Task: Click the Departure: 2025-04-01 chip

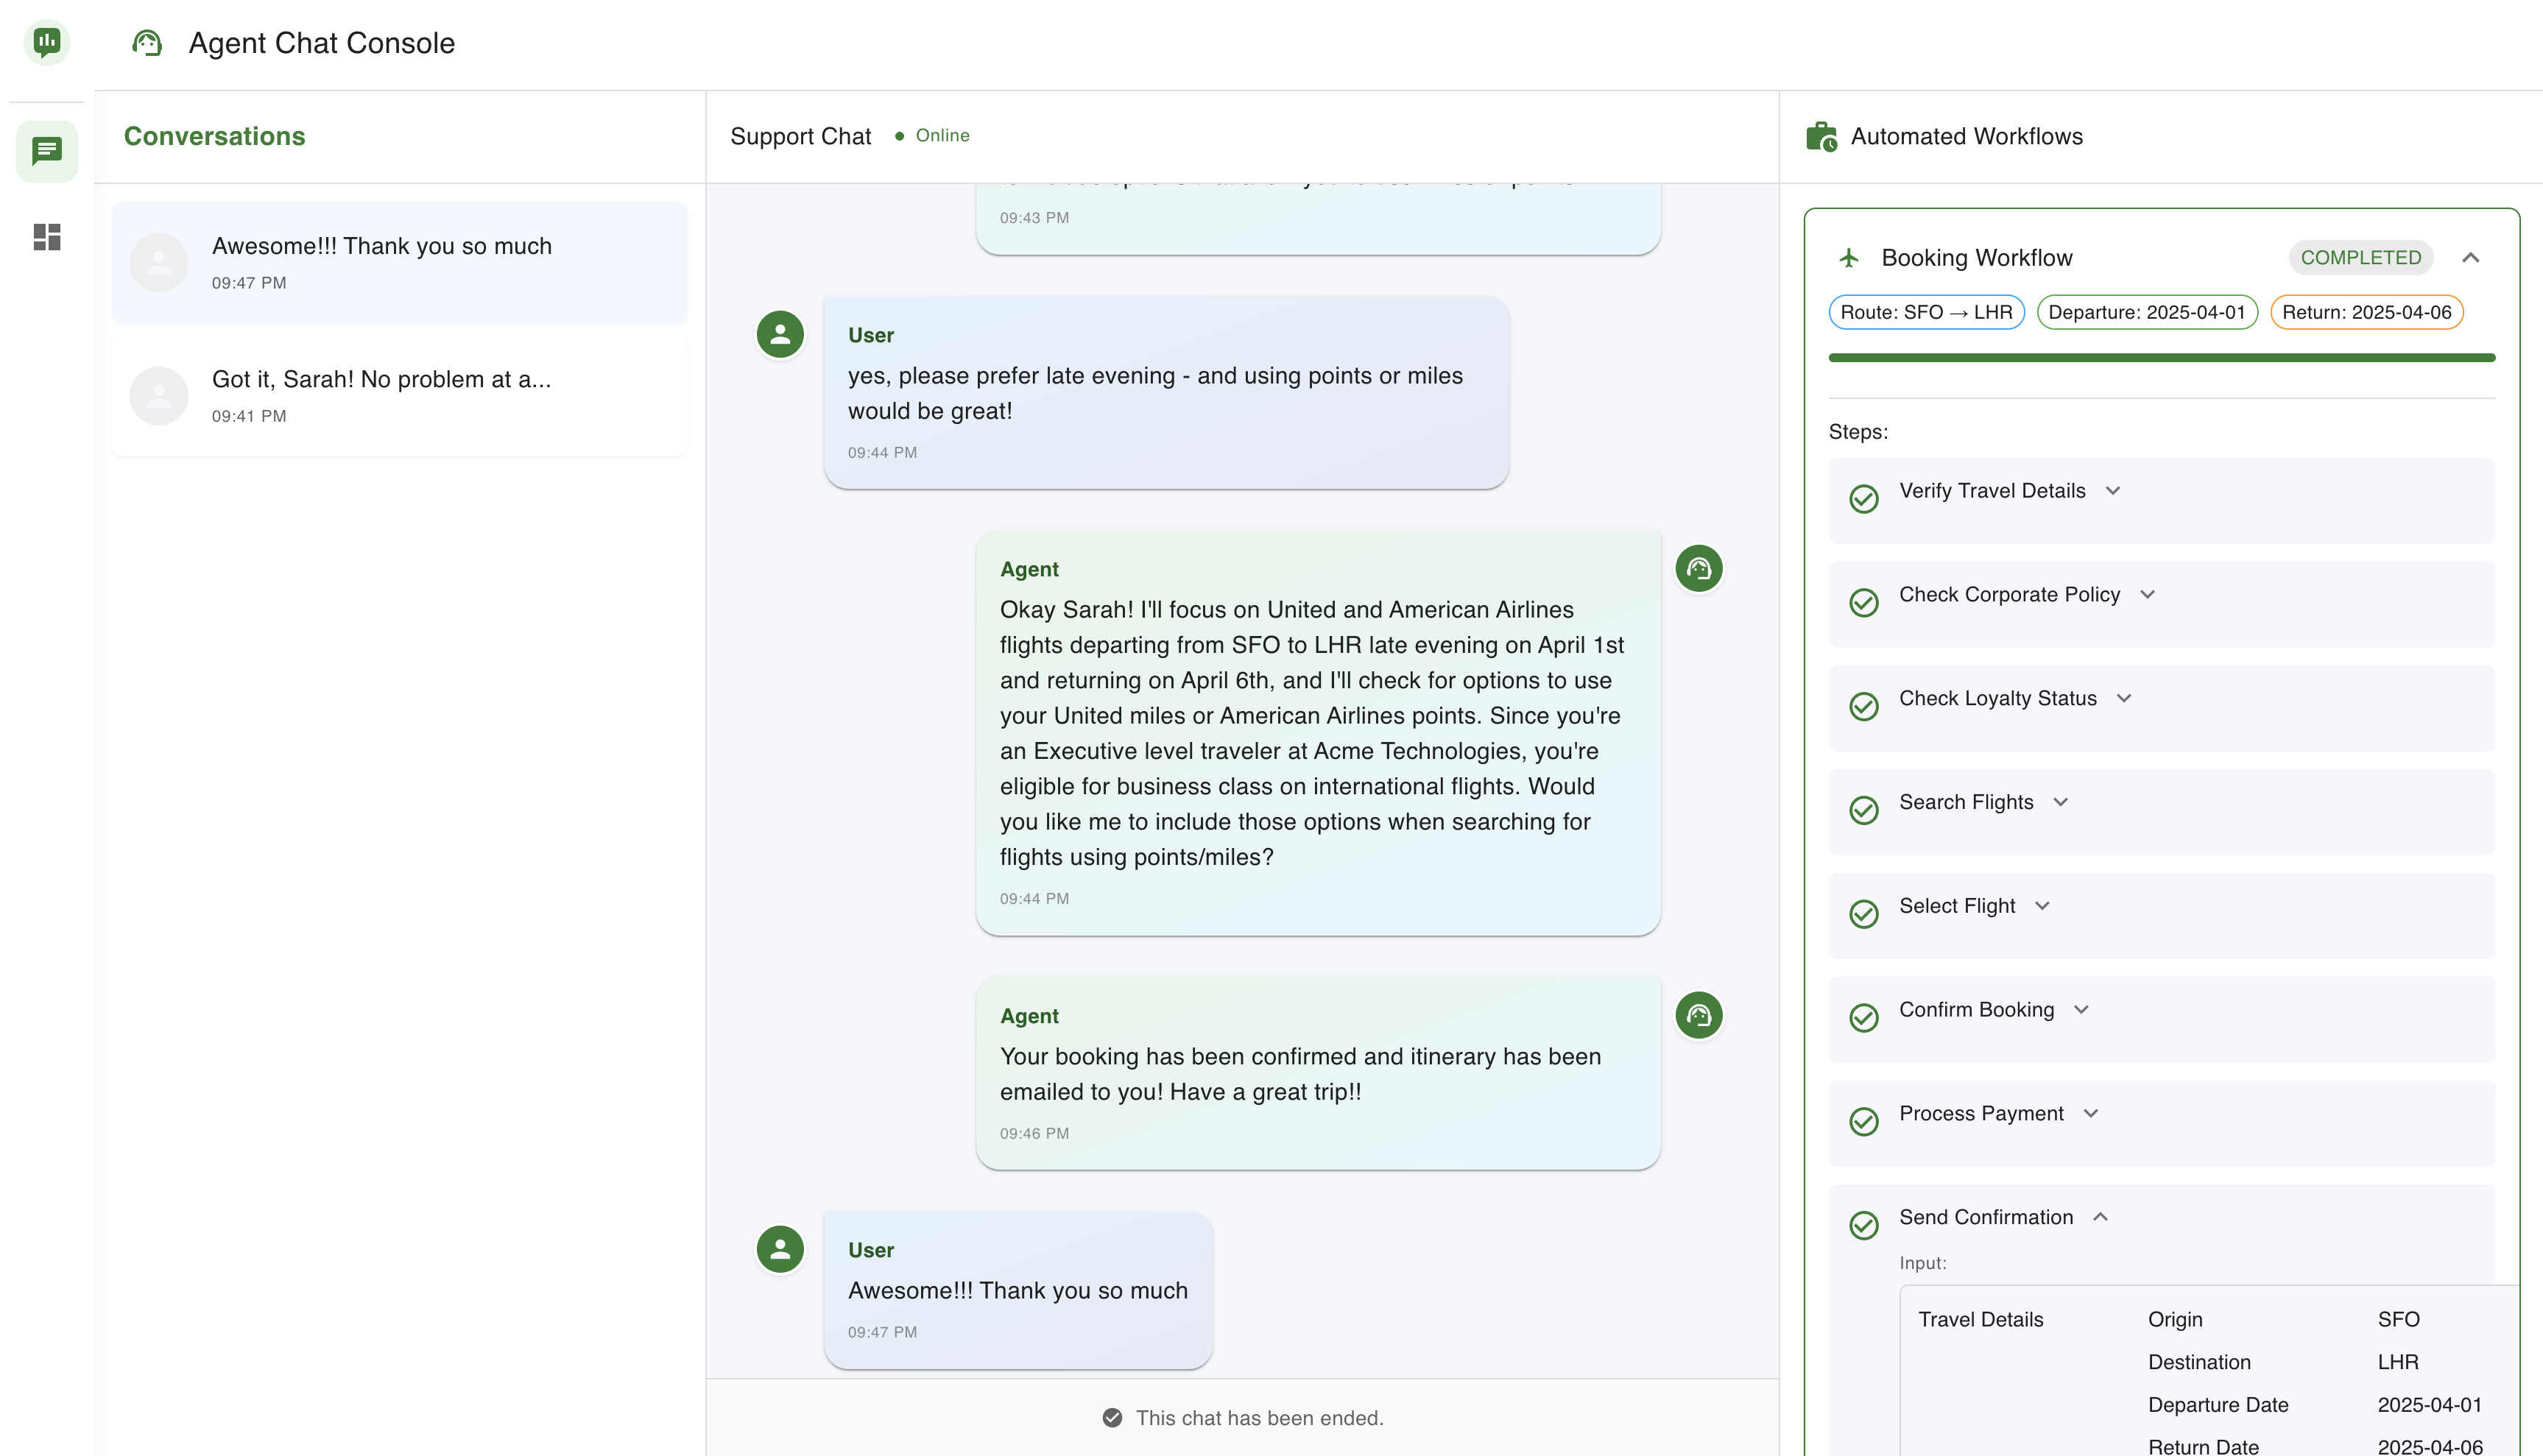Action: (2147, 312)
